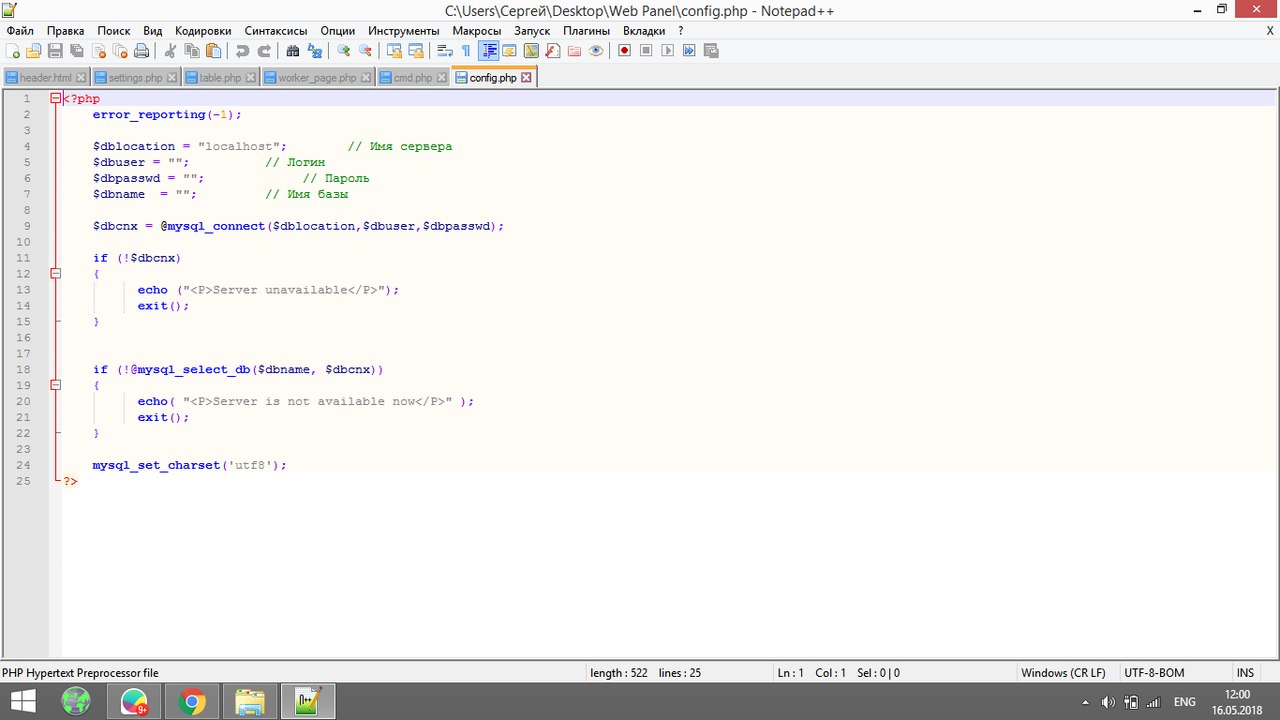Toggle Show All Characters pilcrow button
The width and height of the screenshot is (1280, 720).
click(x=466, y=51)
